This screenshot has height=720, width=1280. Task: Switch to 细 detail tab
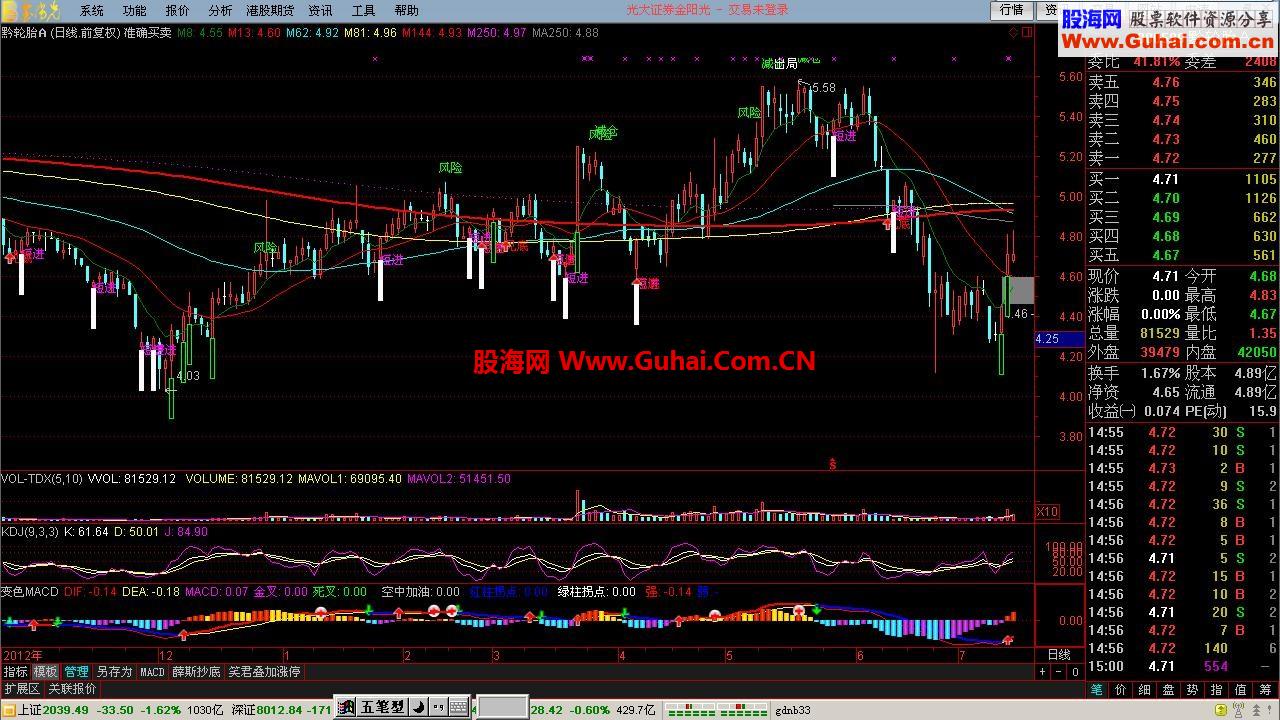click(1145, 689)
